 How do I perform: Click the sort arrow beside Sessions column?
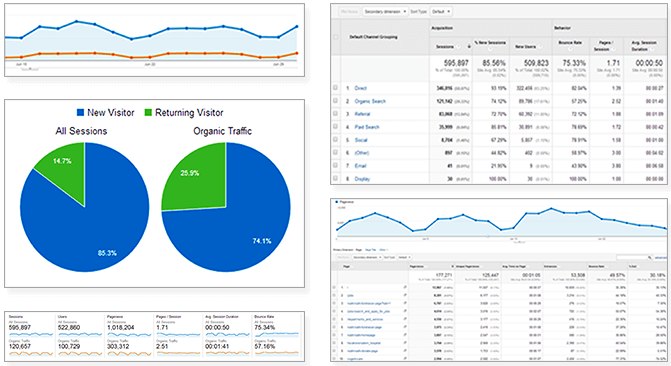coord(469,46)
